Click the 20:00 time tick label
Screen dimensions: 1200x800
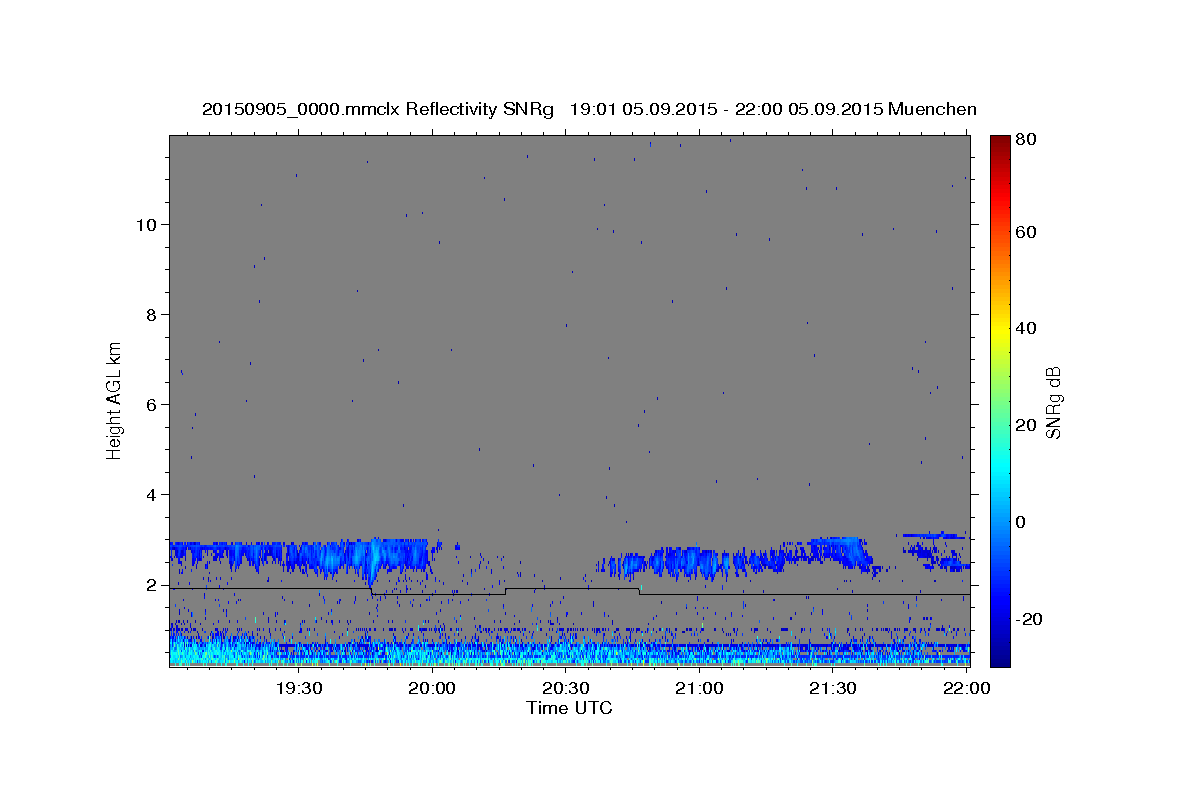433,688
